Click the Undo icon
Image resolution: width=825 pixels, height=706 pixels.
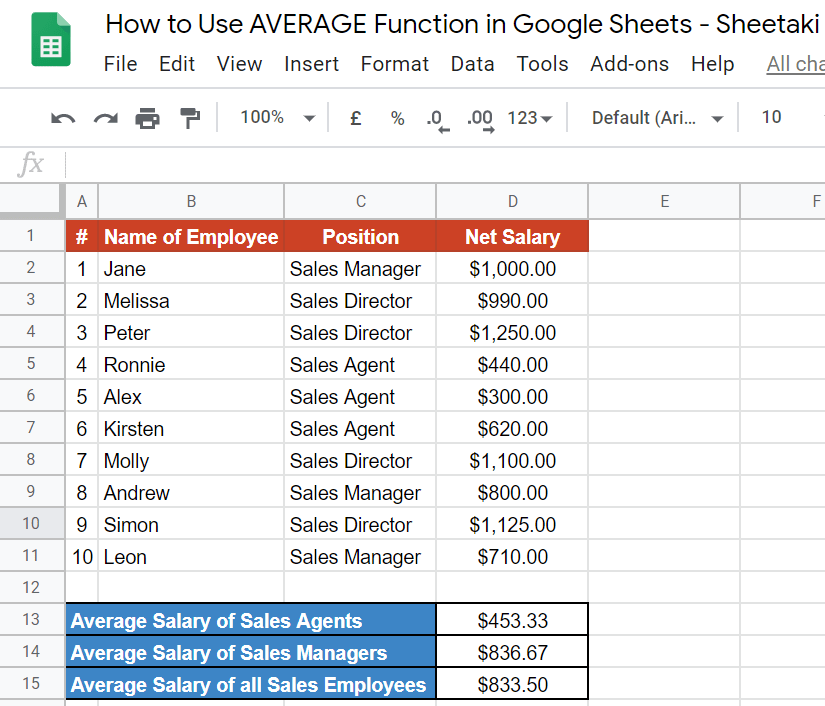[62, 117]
